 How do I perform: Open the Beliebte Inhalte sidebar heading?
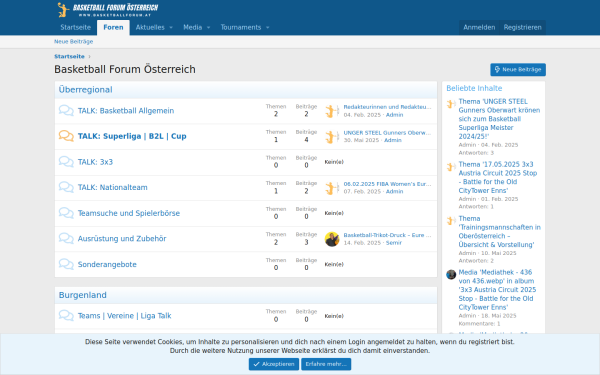point(474,88)
